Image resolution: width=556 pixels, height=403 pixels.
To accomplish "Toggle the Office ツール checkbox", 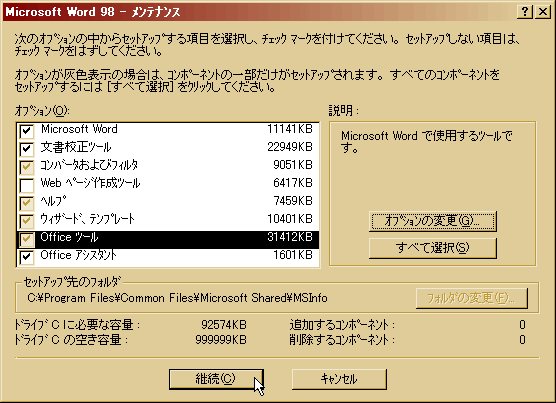I will 27,239.
